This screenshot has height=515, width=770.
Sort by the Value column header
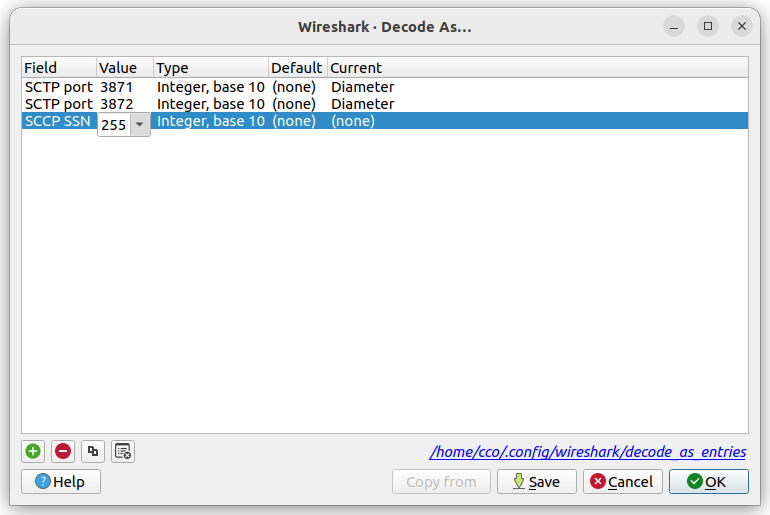(x=124, y=68)
